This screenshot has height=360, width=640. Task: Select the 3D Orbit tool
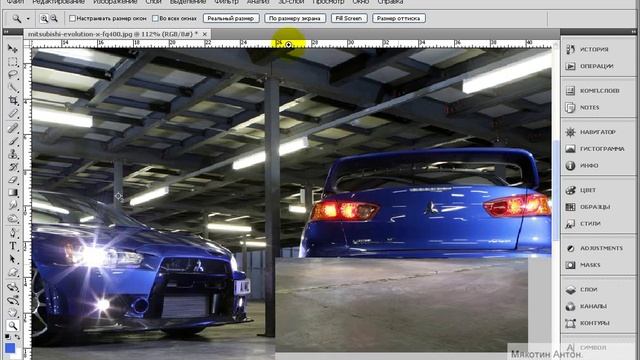[13, 300]
